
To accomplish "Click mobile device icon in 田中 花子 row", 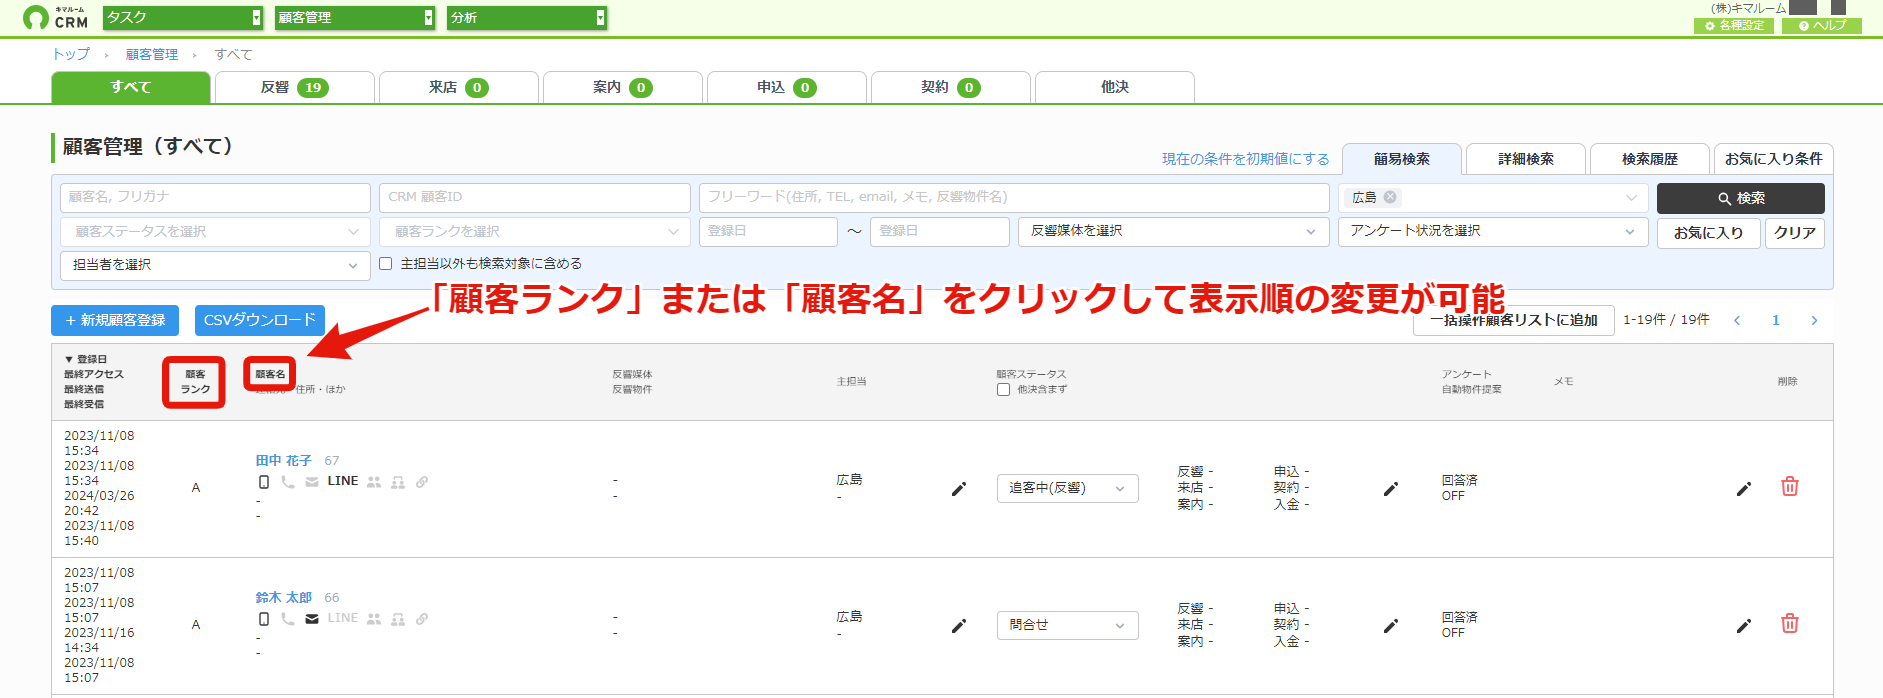I will click(264, 482).
